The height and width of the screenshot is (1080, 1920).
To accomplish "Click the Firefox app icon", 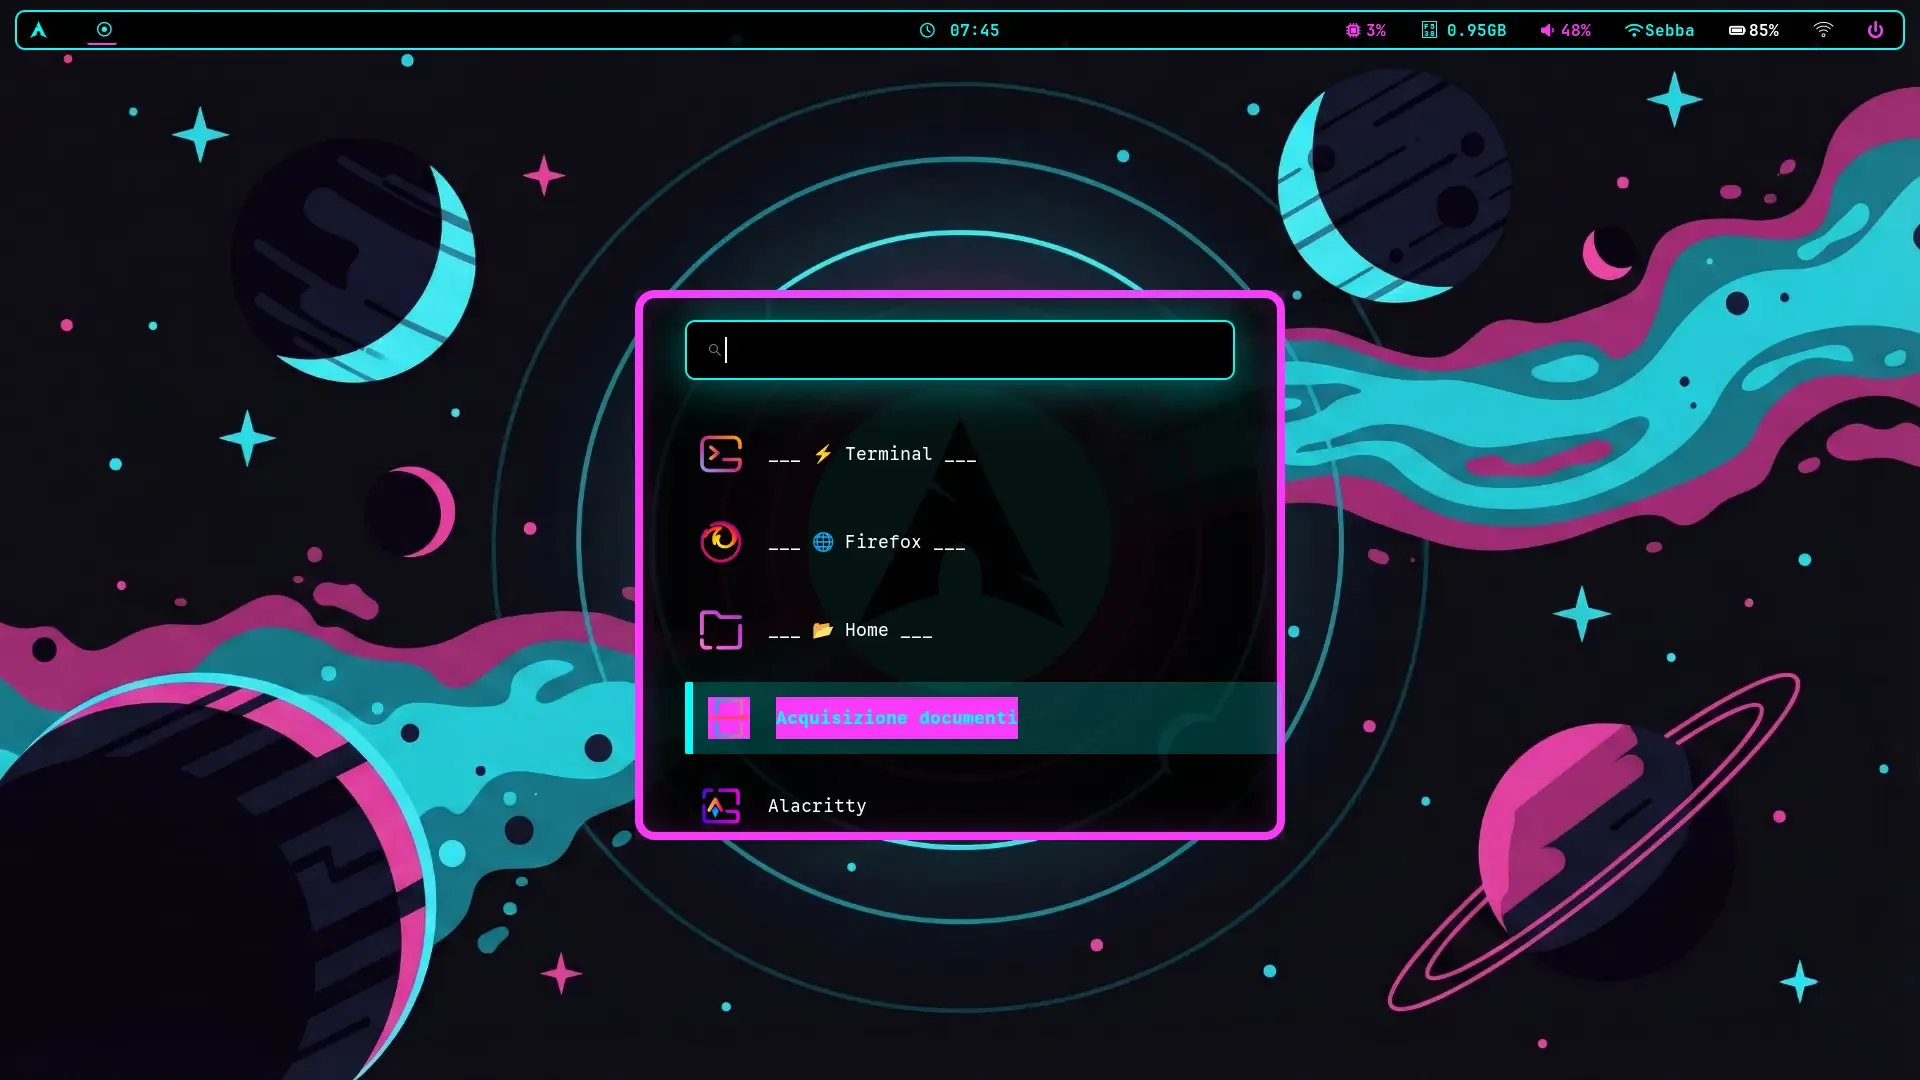I will click(720, 542).
